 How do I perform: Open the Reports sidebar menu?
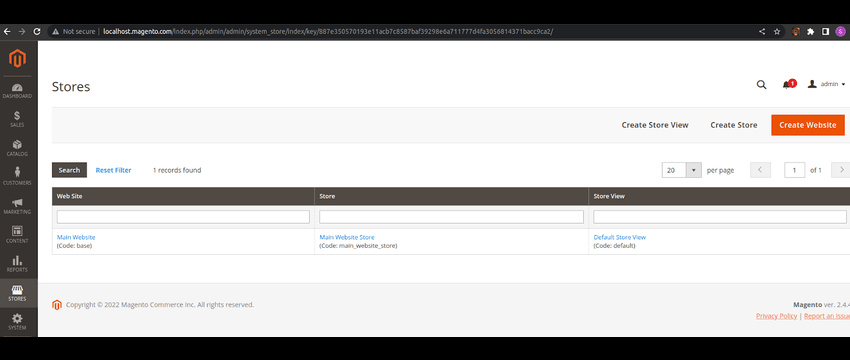[17, 264]
